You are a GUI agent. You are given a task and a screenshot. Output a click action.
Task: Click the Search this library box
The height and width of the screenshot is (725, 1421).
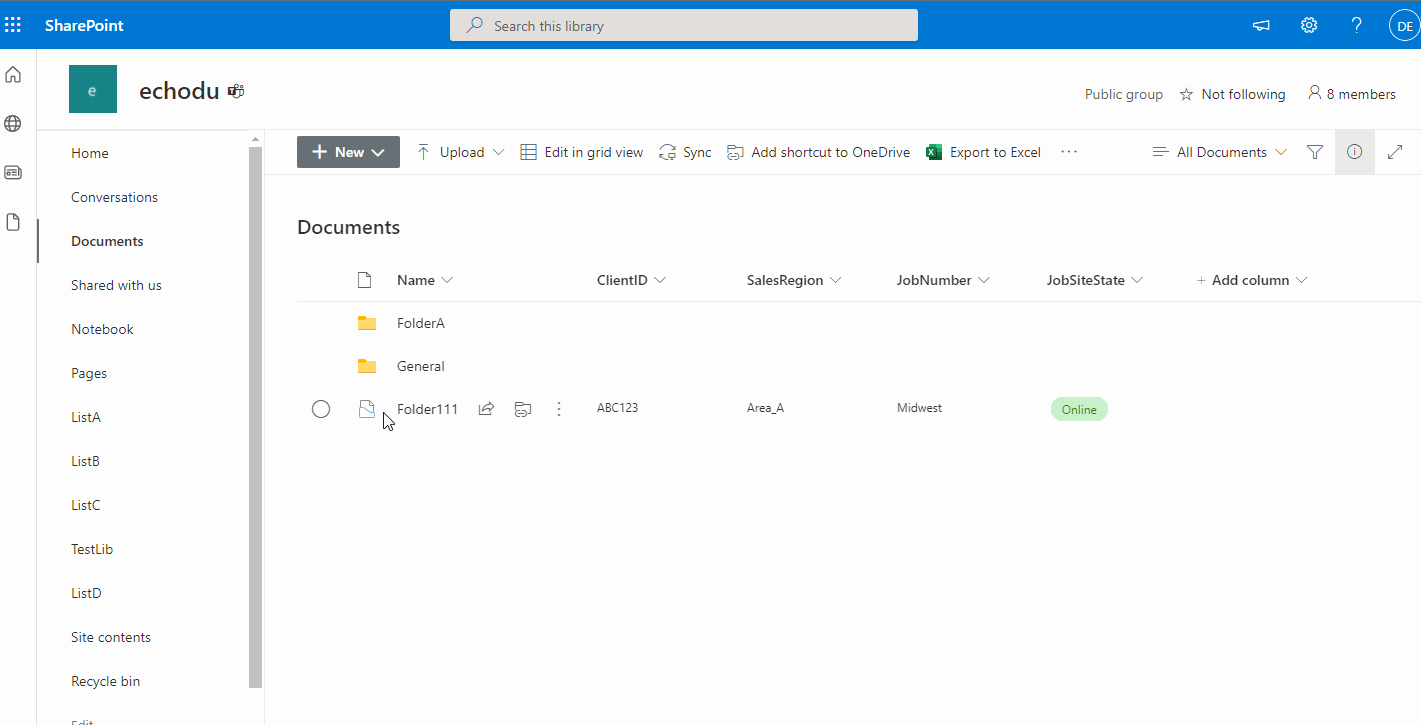[x=684, y=26]
